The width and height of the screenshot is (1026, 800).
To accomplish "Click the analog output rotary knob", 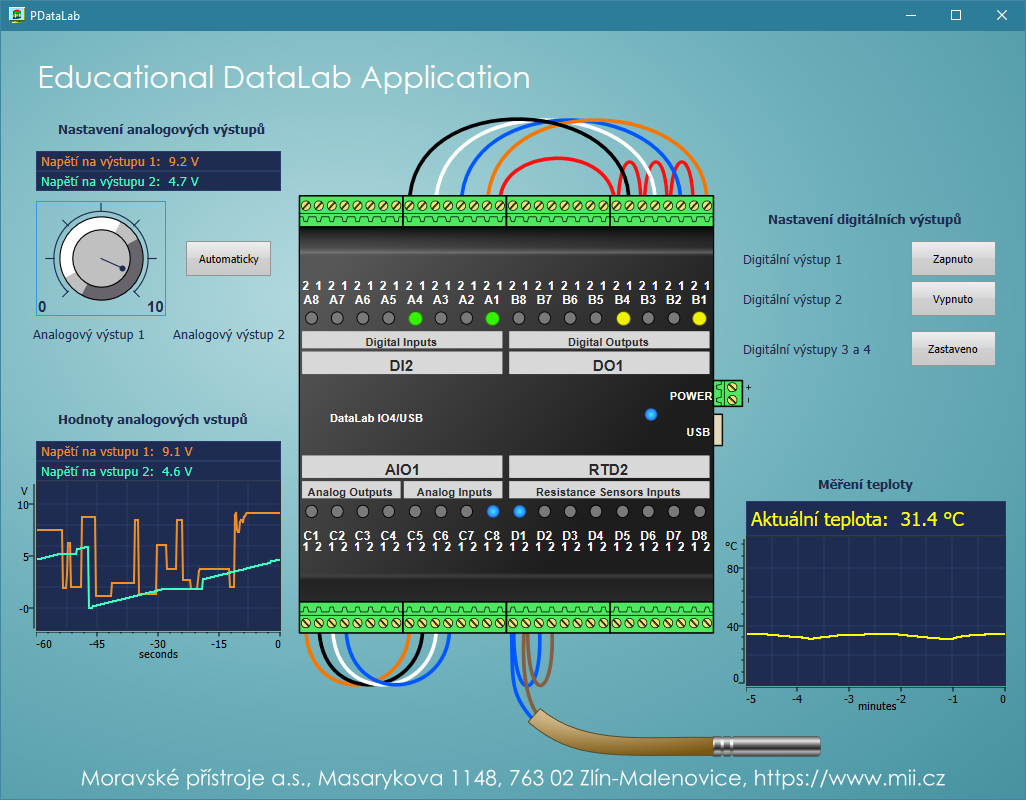I will tap(100, 258).
